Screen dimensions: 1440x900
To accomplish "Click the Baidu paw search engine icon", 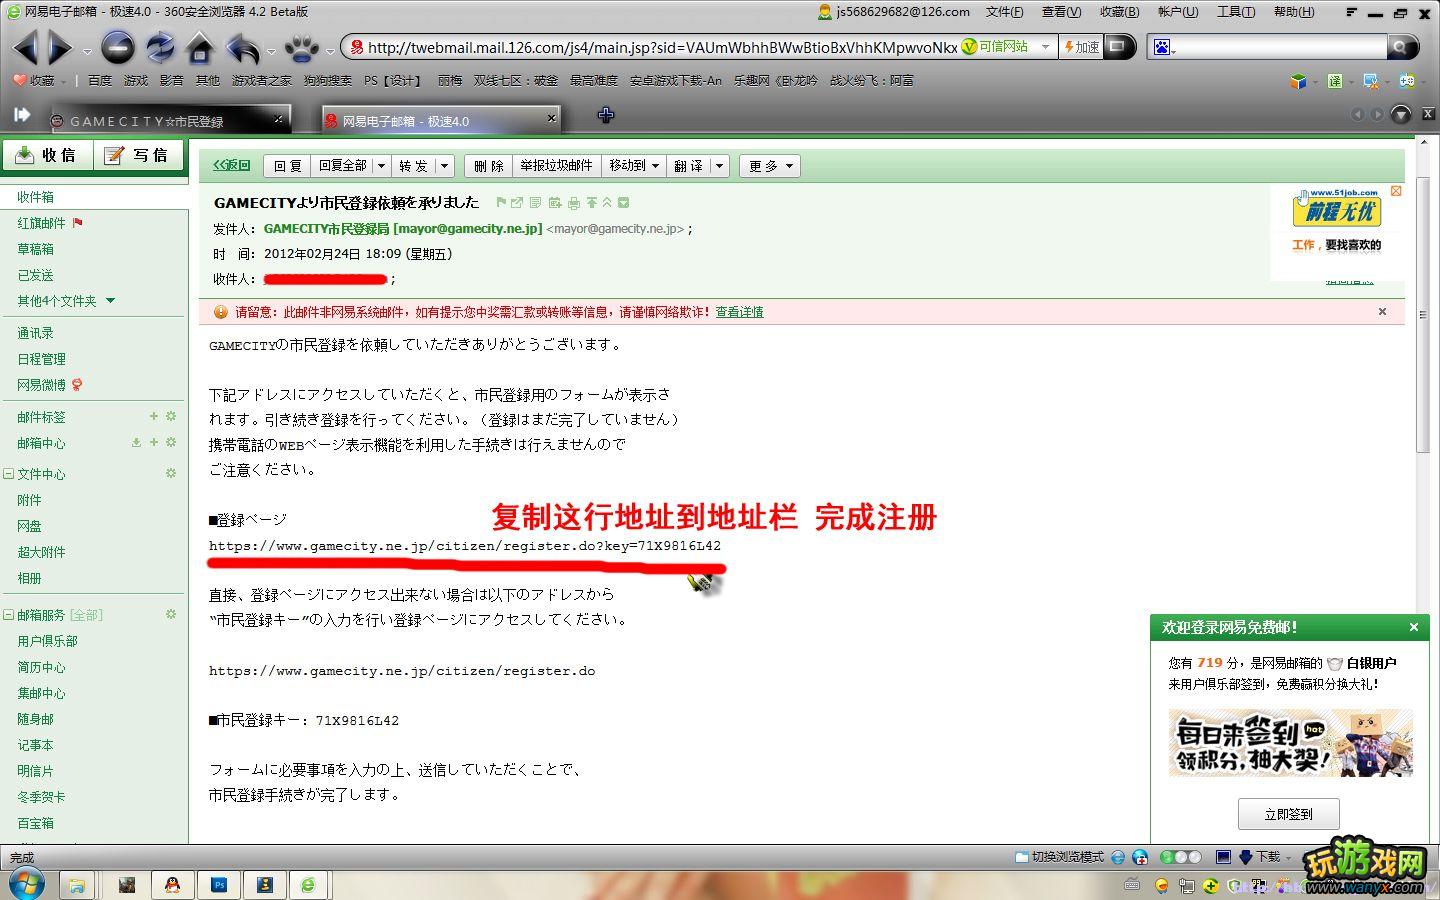I will pos(1162,47).
